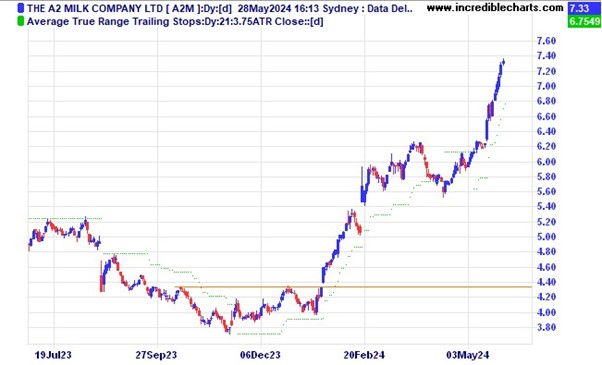Click the 6.60 price axis label
The width and height of the screenshot is (602, 365).
point(546,117)
